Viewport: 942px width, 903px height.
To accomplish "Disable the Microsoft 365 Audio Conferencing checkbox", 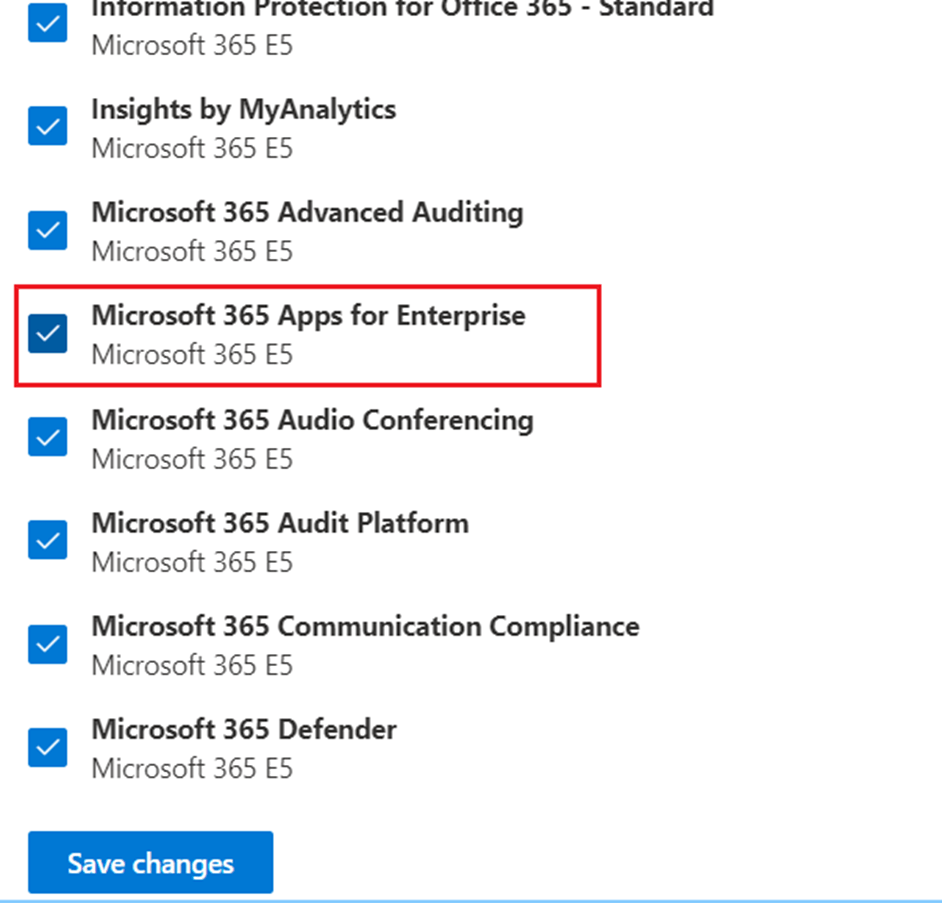I will [47, 437].
